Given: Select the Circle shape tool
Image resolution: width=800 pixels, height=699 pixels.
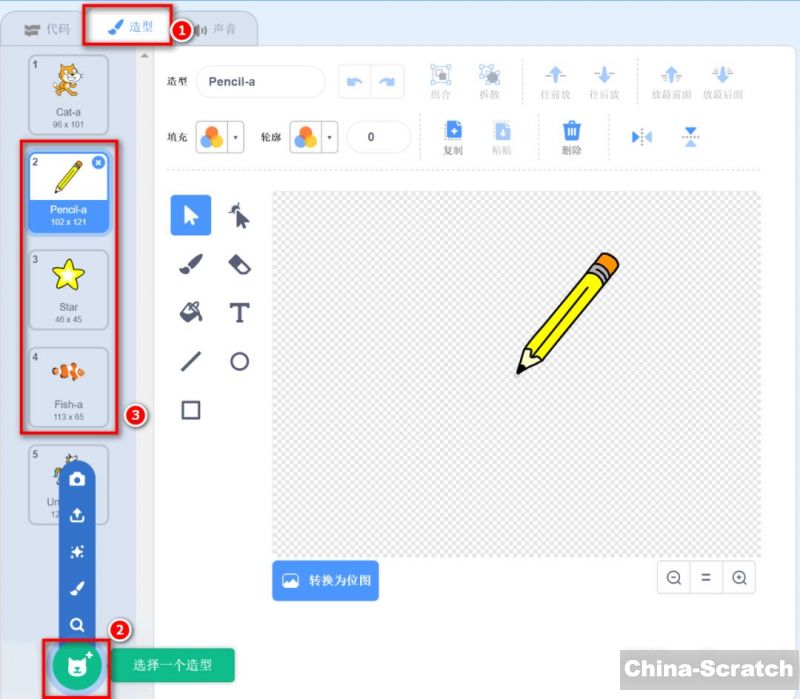Looking at the screenshot, I should 239,361.
